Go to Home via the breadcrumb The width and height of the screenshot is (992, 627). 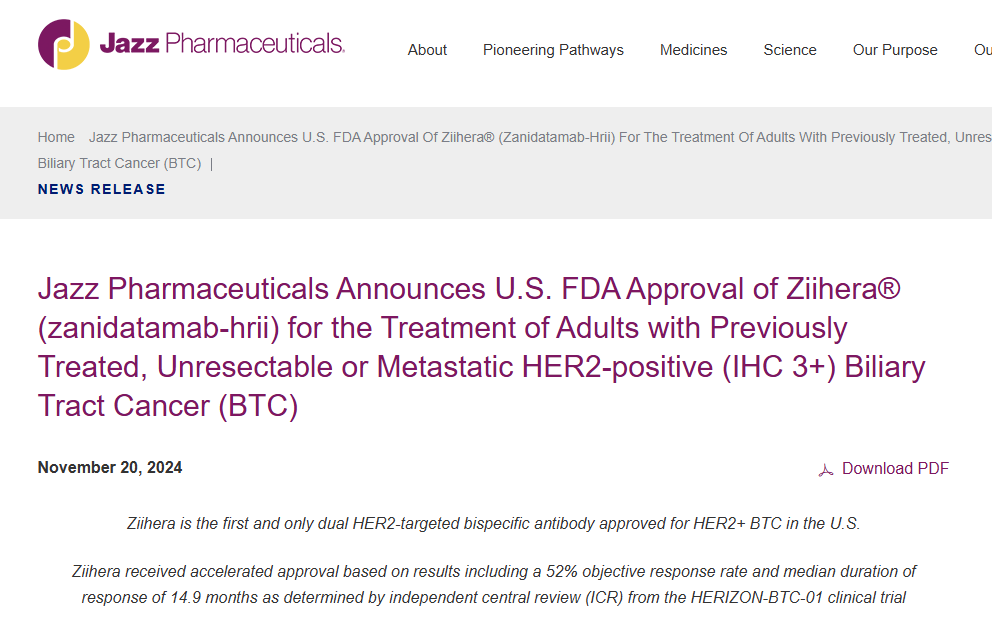coord(56,137)
